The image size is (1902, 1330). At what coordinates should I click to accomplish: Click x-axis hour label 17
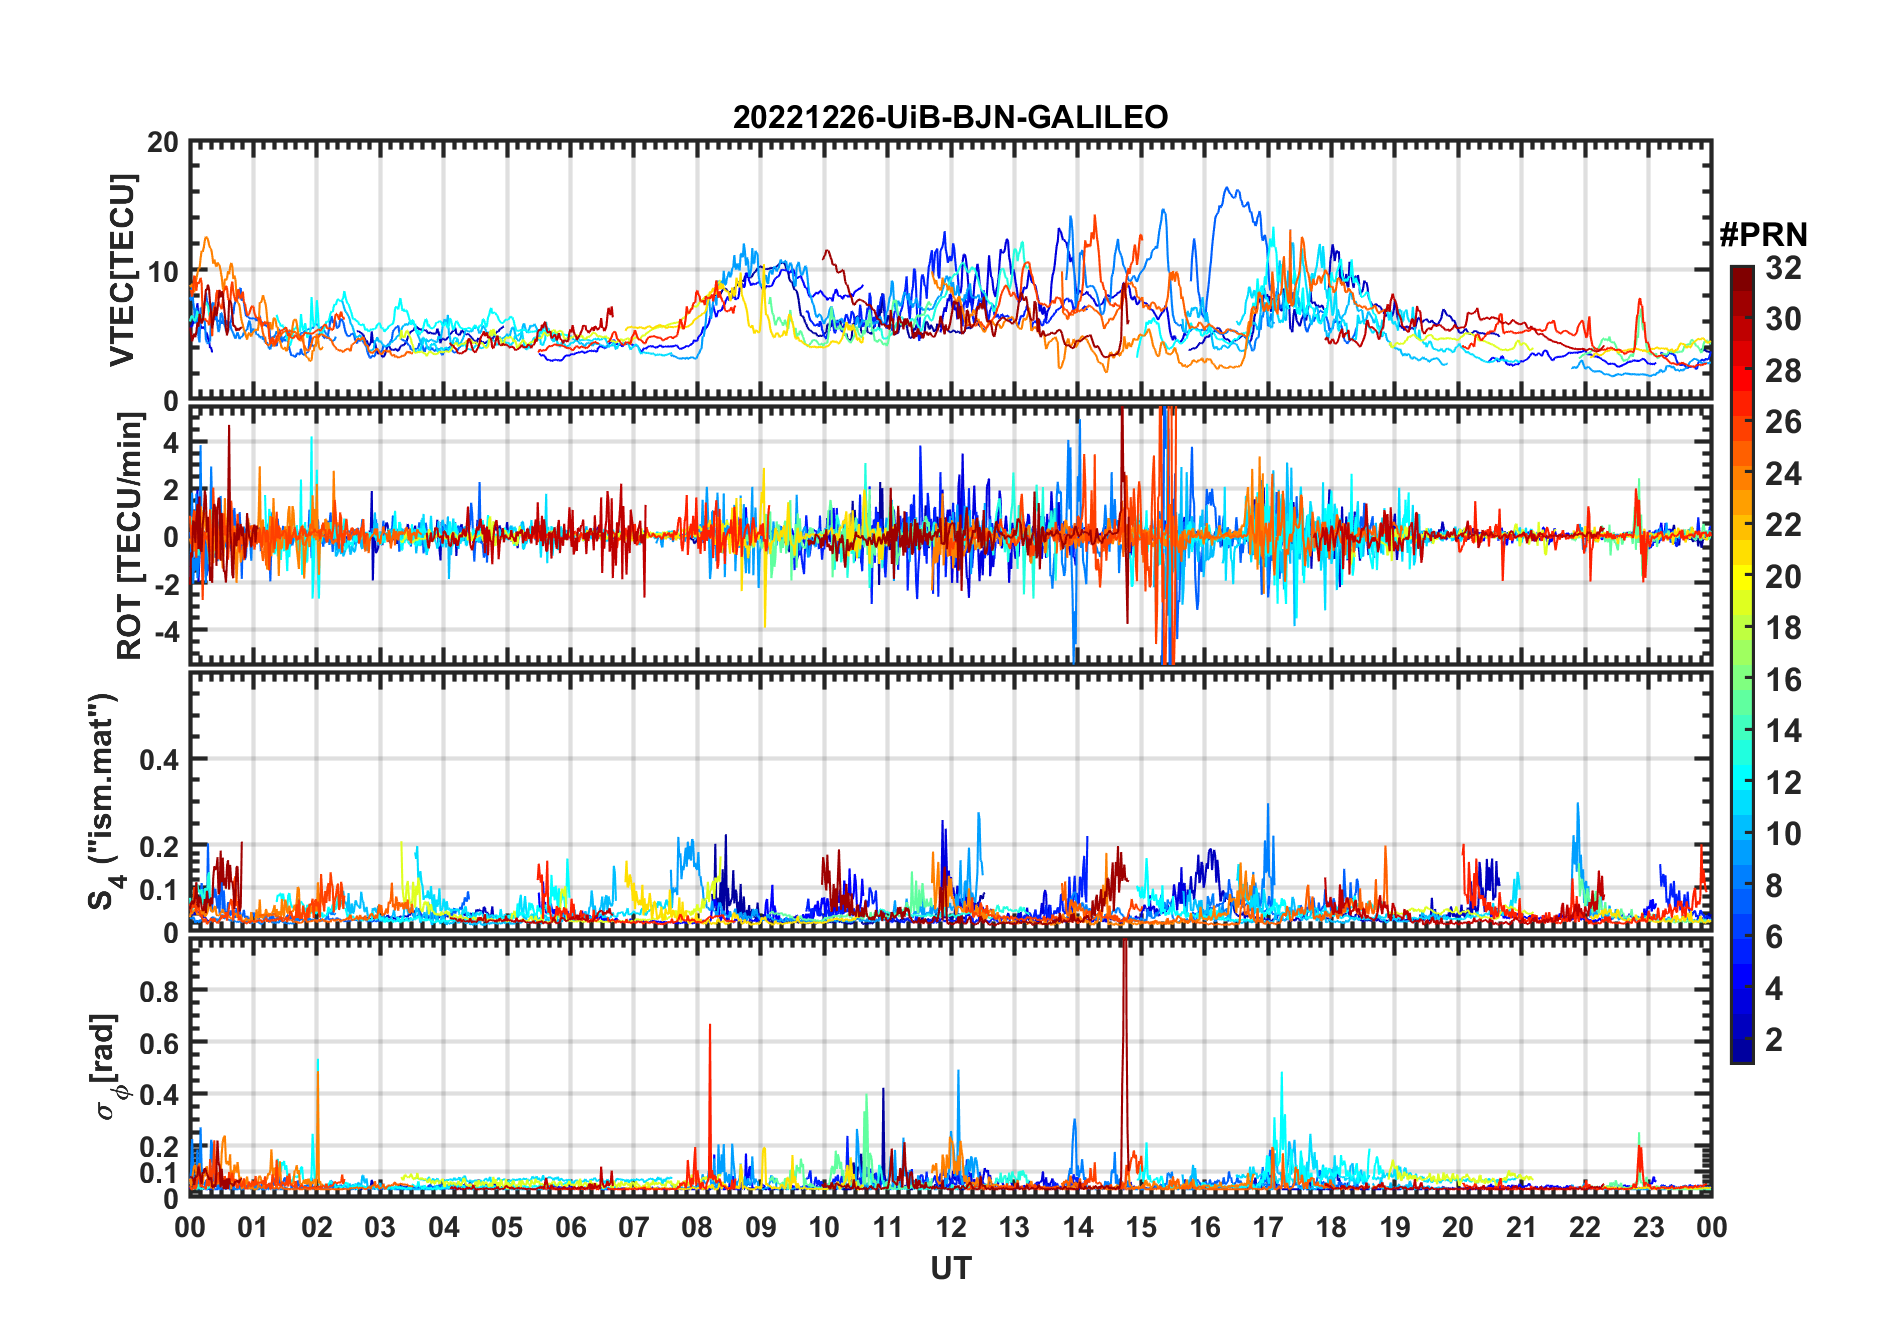tap(1268, 1227)
